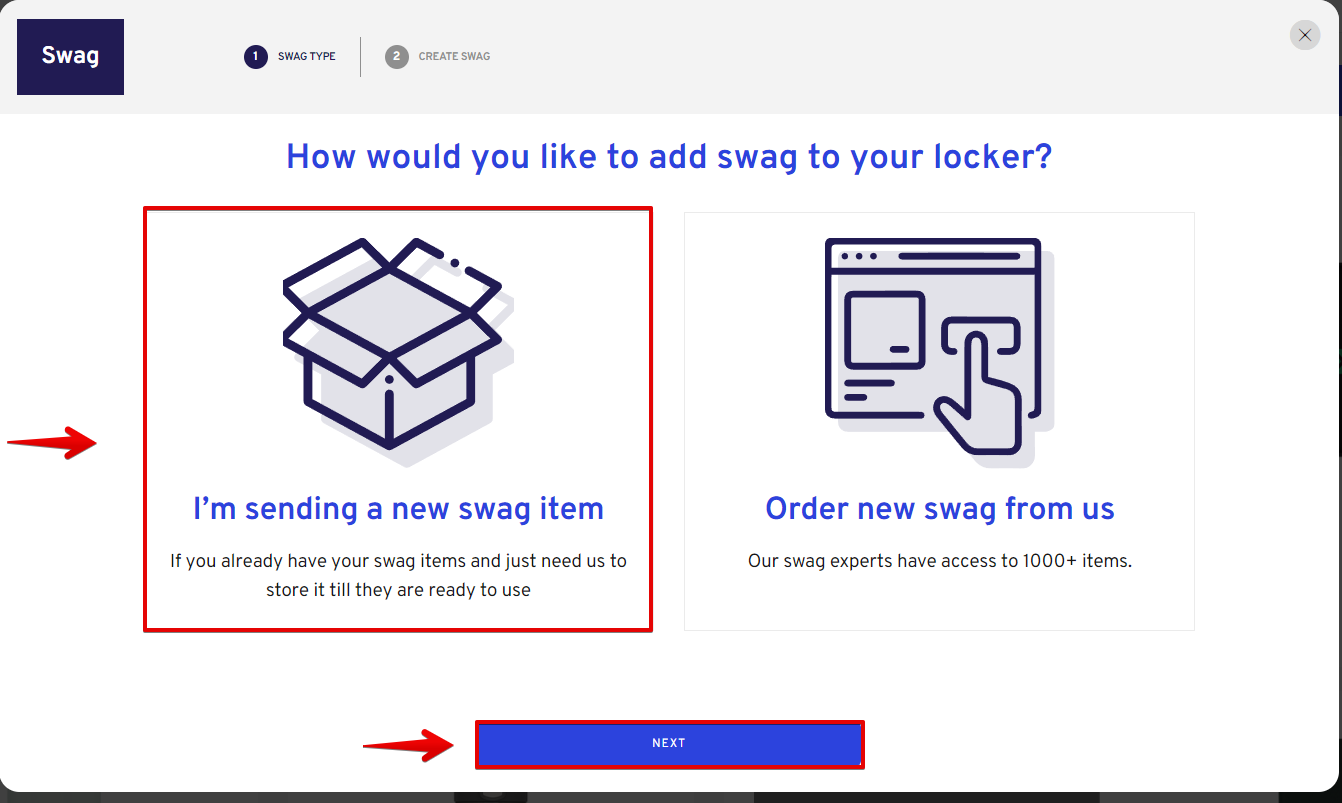Select step 2 circle number icon
Screen dimensions: 1342x803
pos(397,56)
